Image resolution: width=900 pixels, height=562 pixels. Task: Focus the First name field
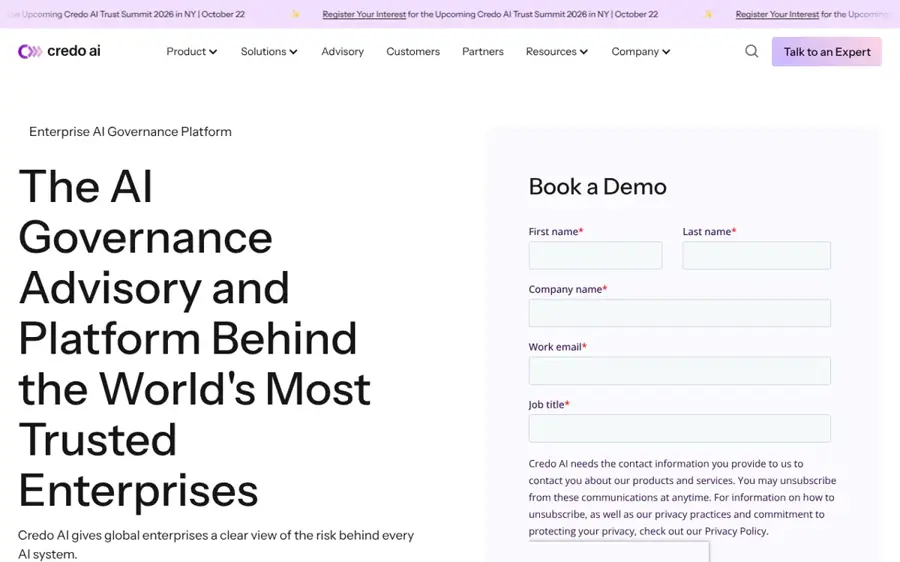(x=595, y=255)
